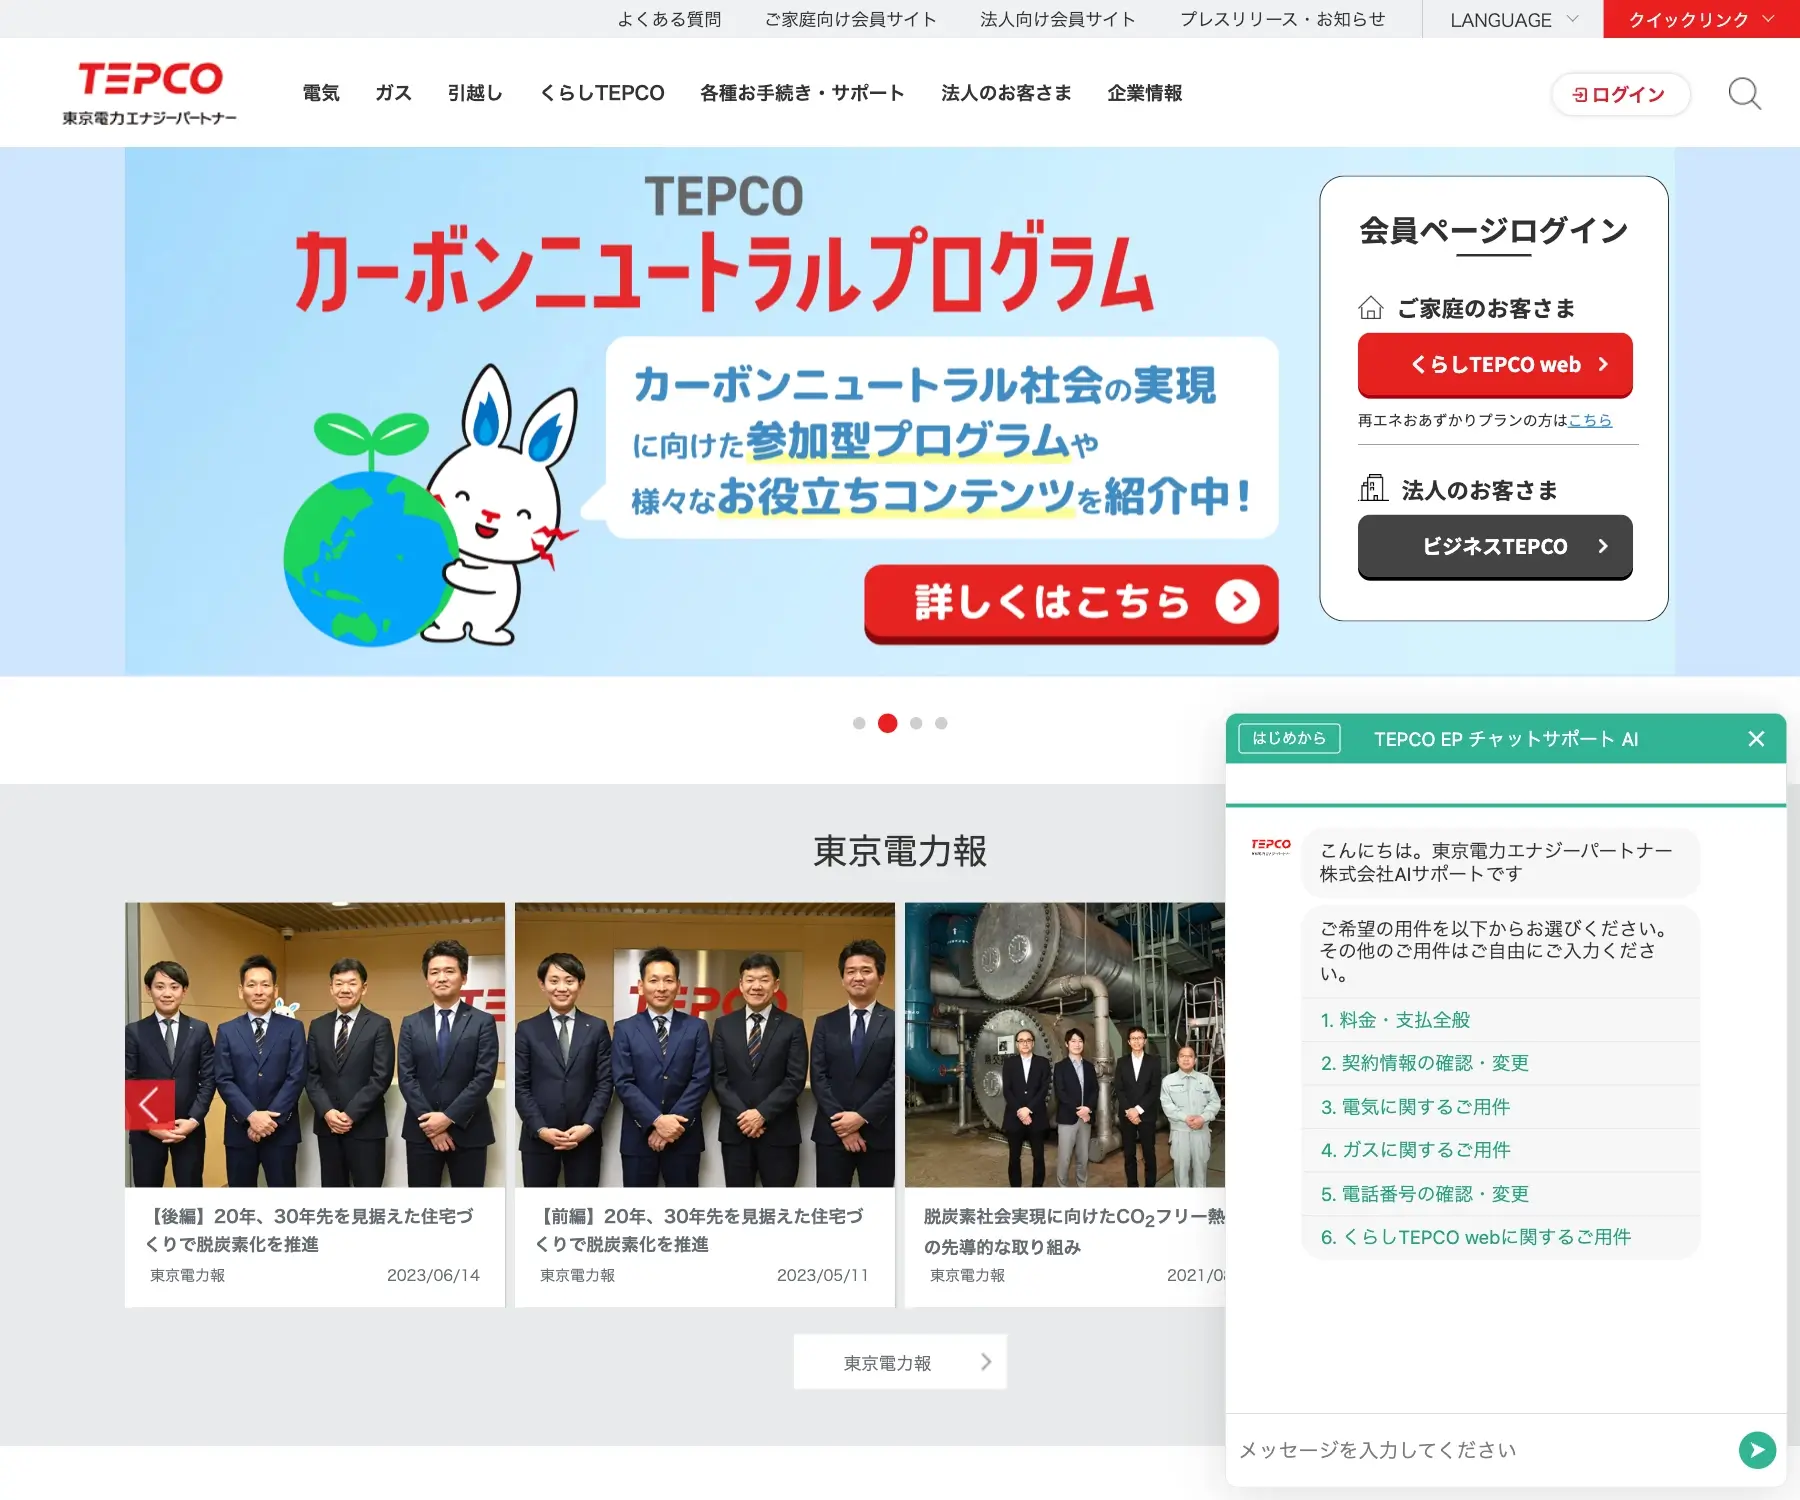The width and height of the screenshot is (1800, 1500).
Task: Click the previous arrow on the news carousel
Action: (x=150, y=1104)
